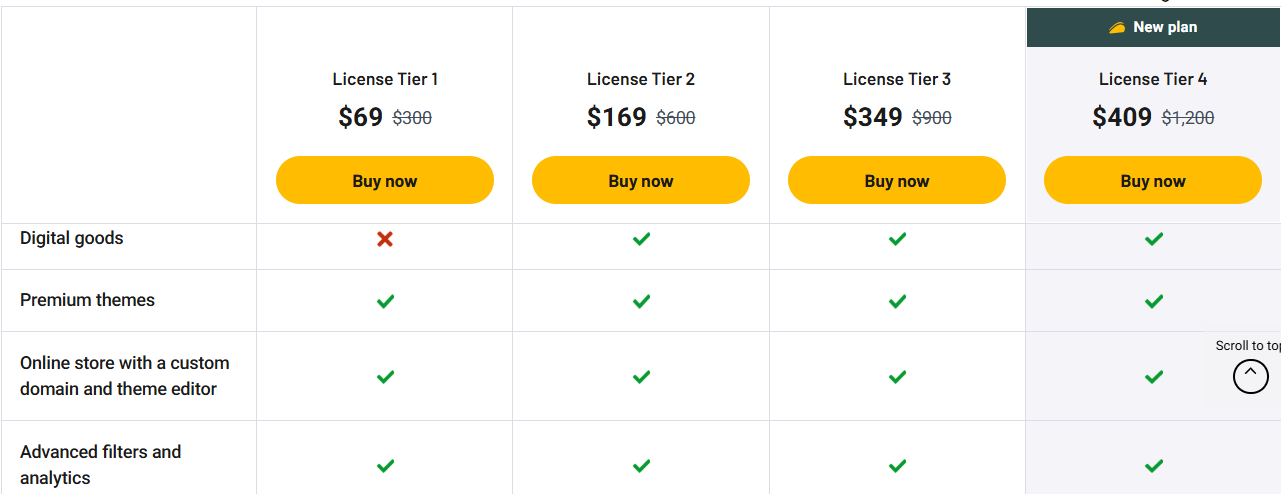The height and width of the screenshot is (494, 1281).
Task: Click custom domain checkmark for License Tier 2
Action: (x=641, y=377)
